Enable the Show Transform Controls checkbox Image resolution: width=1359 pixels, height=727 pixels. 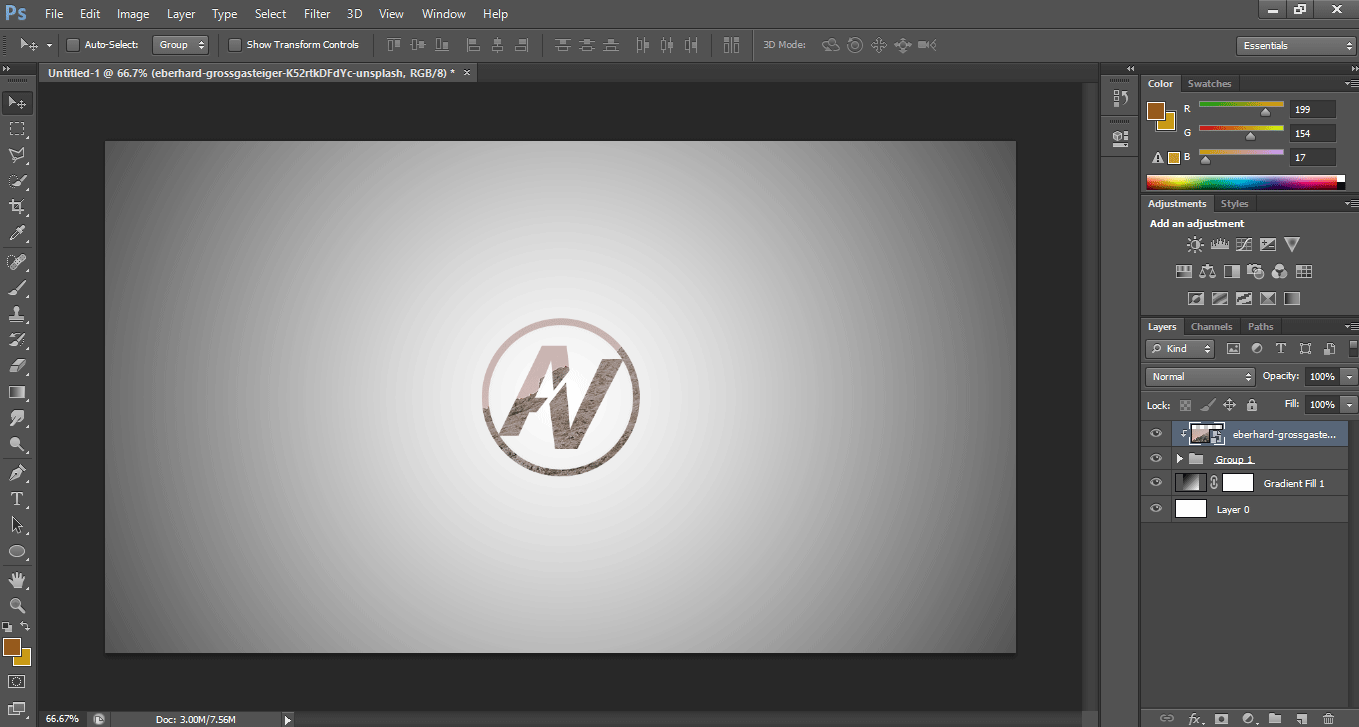pos(235,44)
